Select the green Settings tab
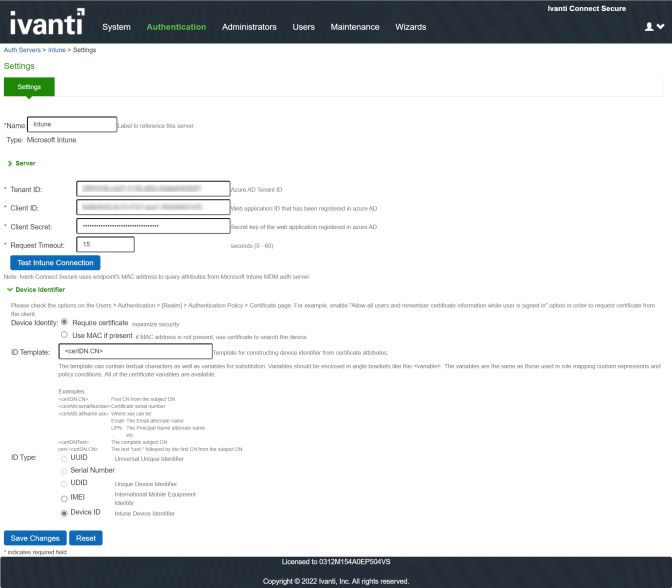Viewport: 672px width, 588px height. point(29,87)
